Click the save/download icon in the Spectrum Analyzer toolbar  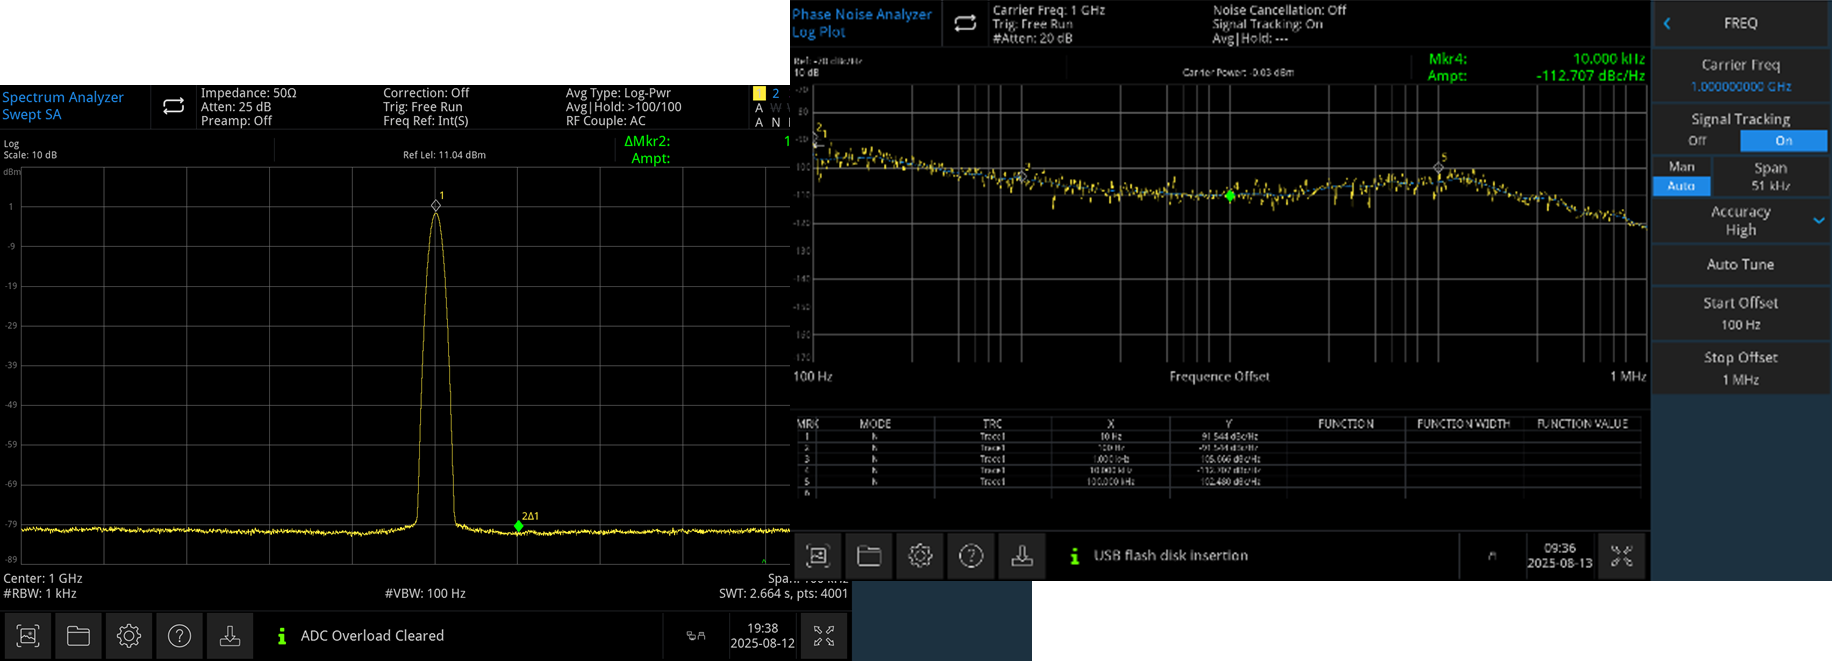pos(230,636)
